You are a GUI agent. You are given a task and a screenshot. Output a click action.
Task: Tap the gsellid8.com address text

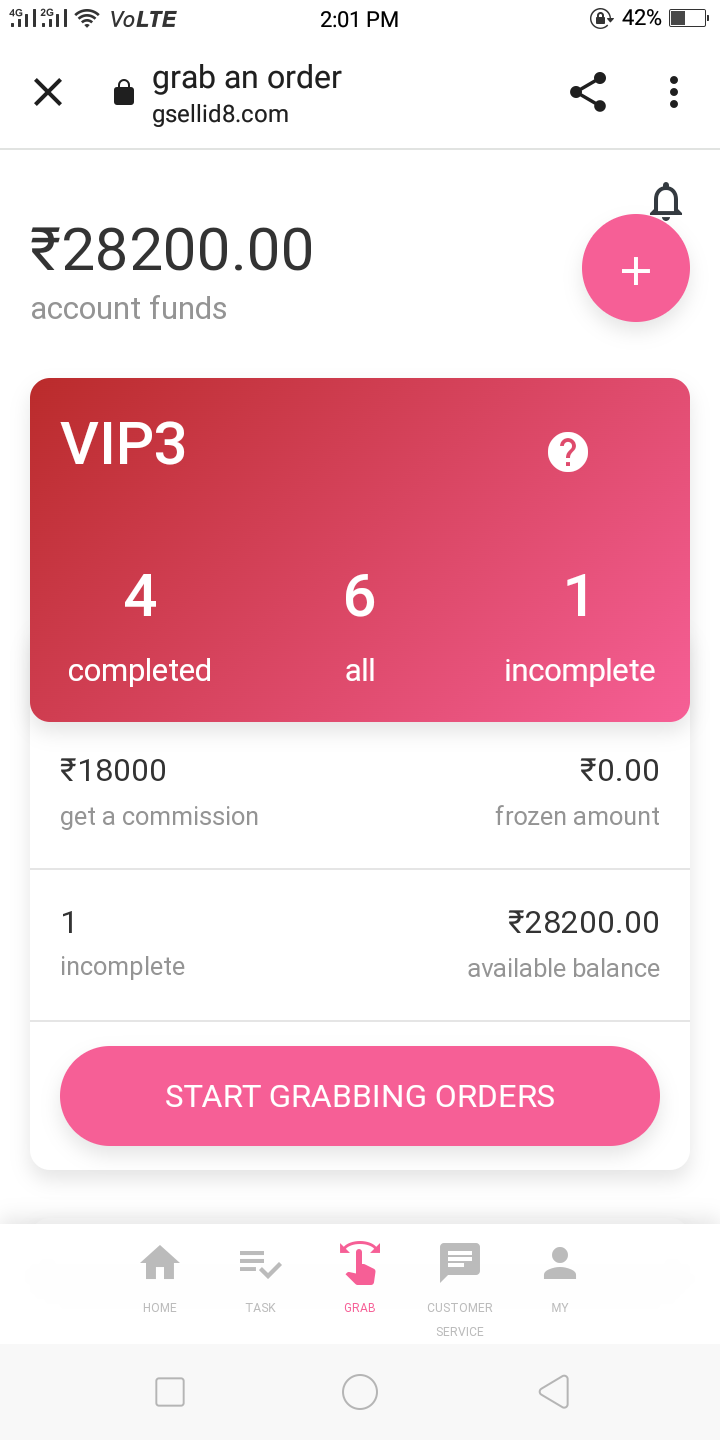pyautogui.click(x=220, y=115)
